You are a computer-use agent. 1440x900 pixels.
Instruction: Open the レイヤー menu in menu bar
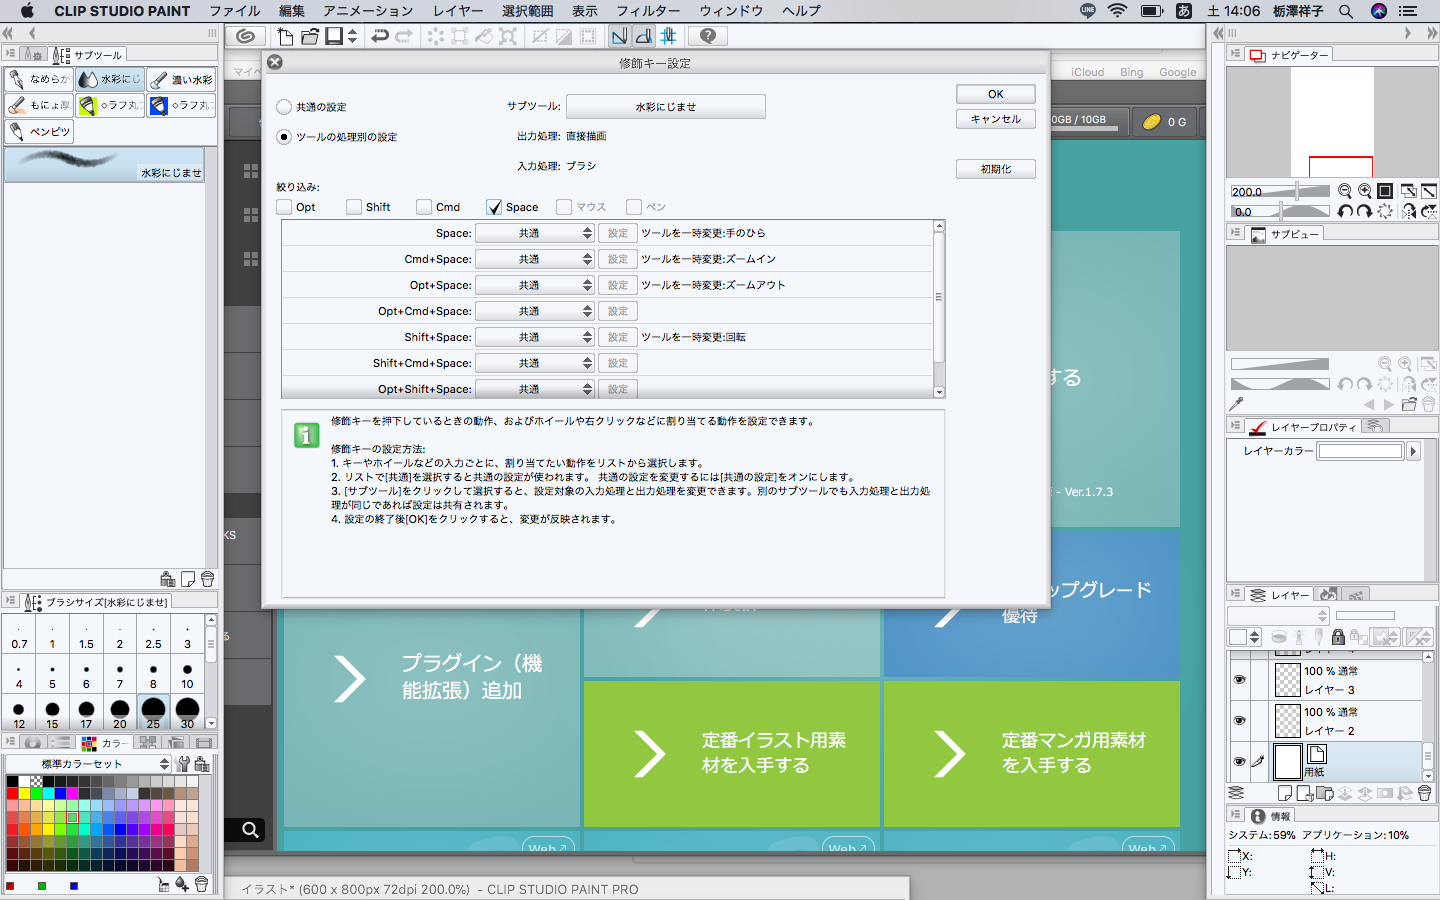point(458,11)
